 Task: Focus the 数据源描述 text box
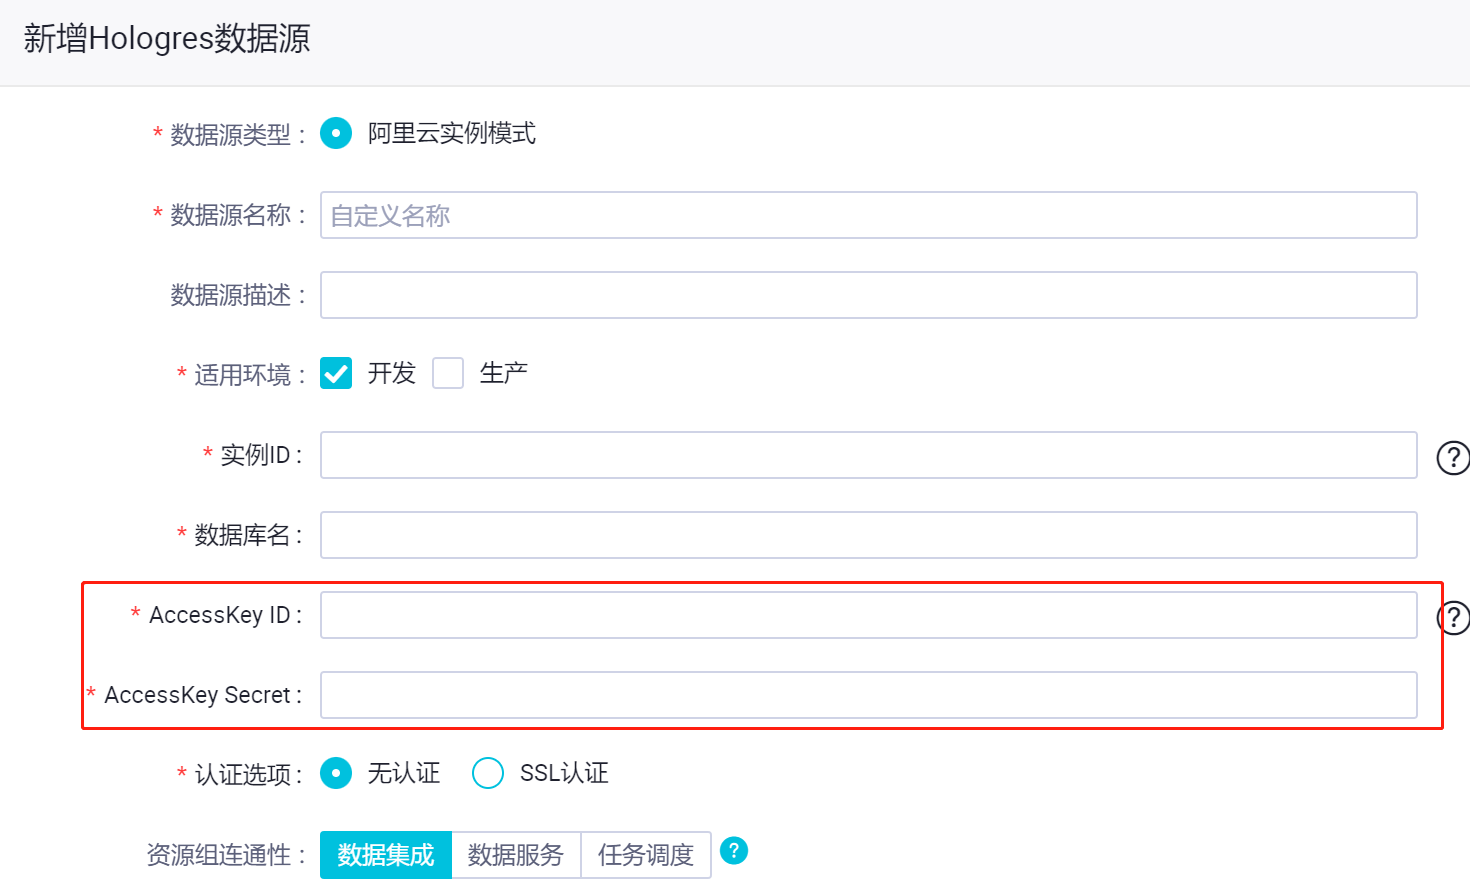tap(868, 295)
